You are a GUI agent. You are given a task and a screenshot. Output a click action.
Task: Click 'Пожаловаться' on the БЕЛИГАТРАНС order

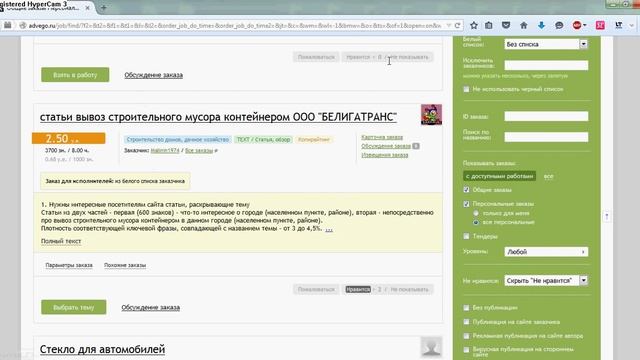(x=316, y=289)
